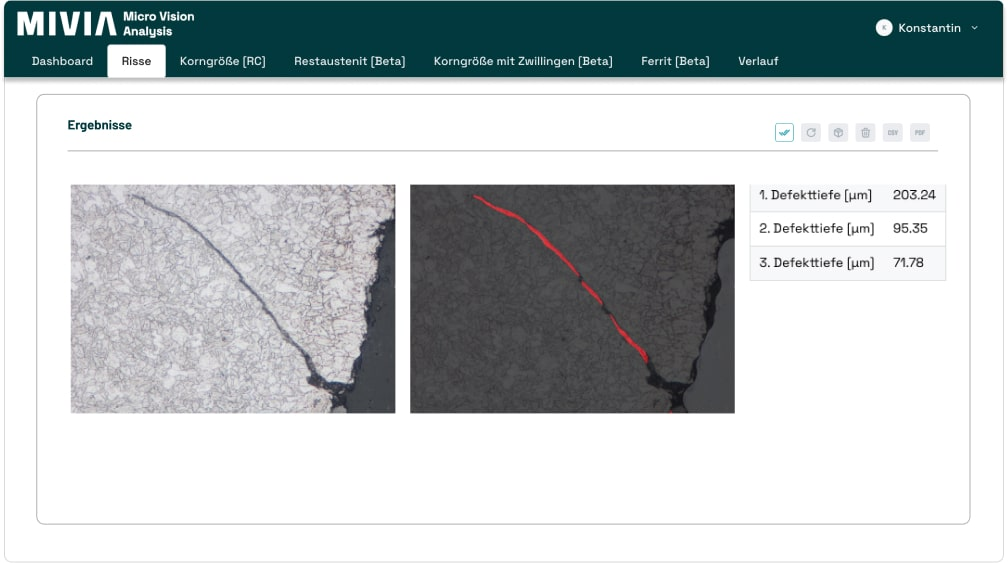Click the MIVIA logo
This screenshot has height=563, width=1008.
[x=66, y=24]
